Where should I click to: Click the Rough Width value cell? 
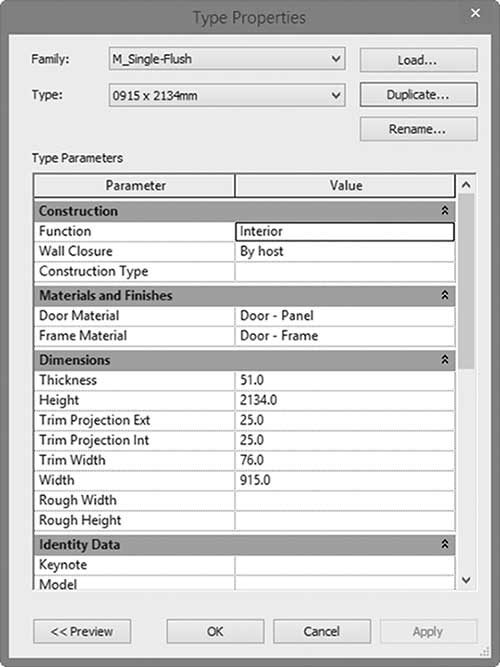click(345, 500)
